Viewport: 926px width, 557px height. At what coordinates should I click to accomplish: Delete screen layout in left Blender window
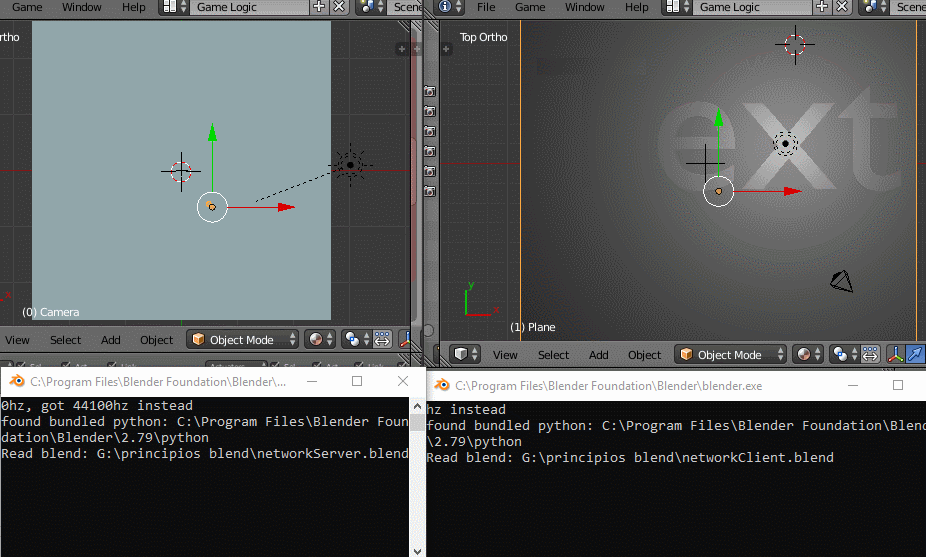[339, 7]
